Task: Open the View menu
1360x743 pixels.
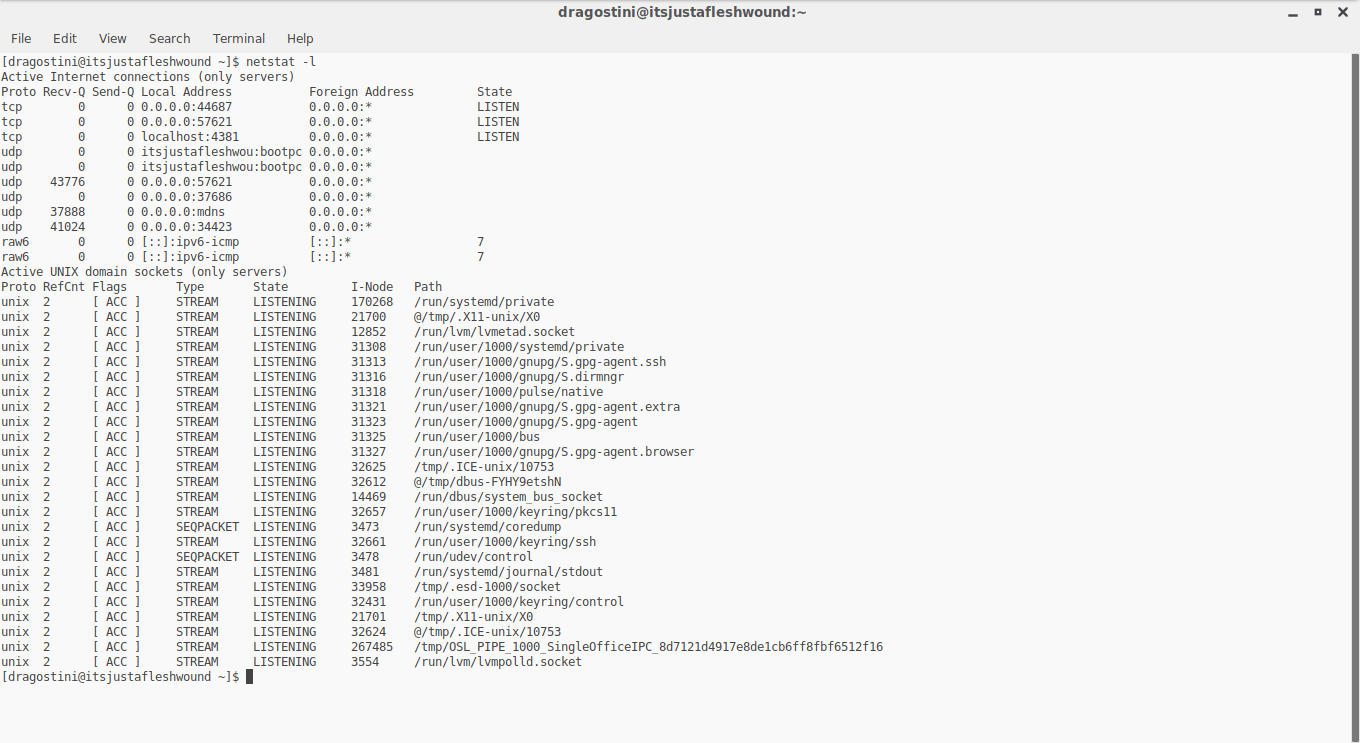Action: 113,38
